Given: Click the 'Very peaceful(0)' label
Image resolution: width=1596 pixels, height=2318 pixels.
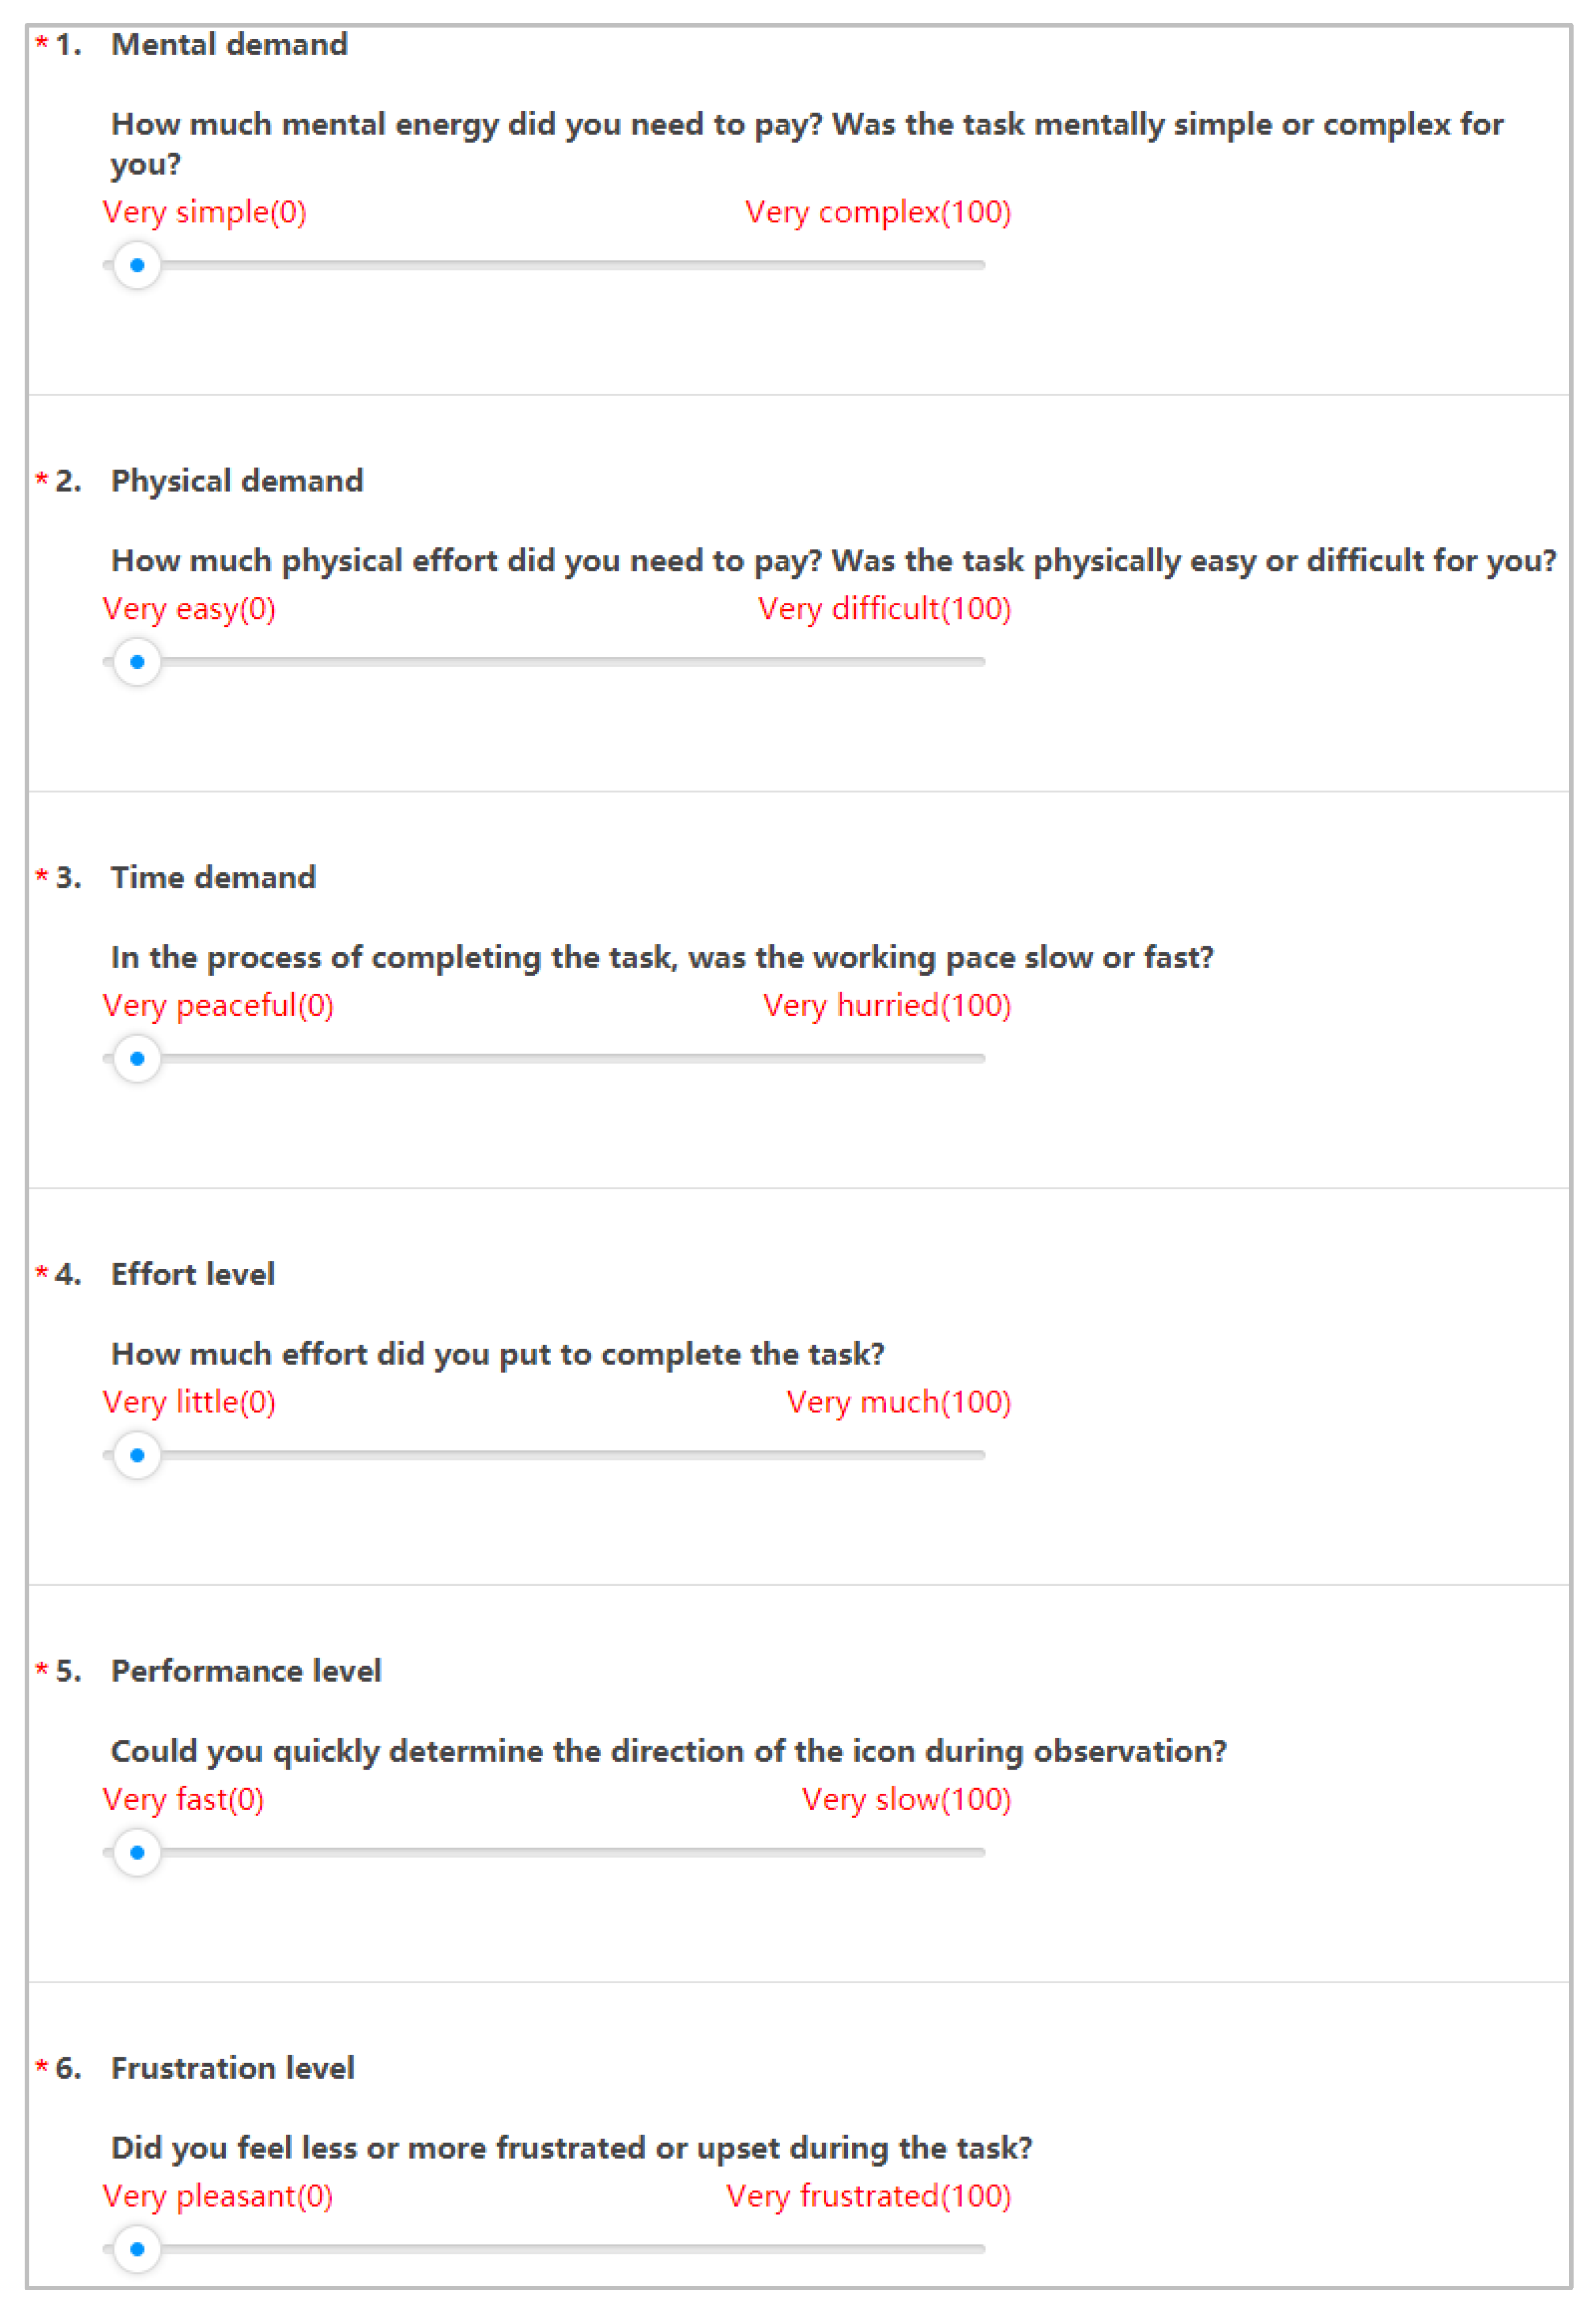Looking at the screenshot, I should (x=218, y=1005).
